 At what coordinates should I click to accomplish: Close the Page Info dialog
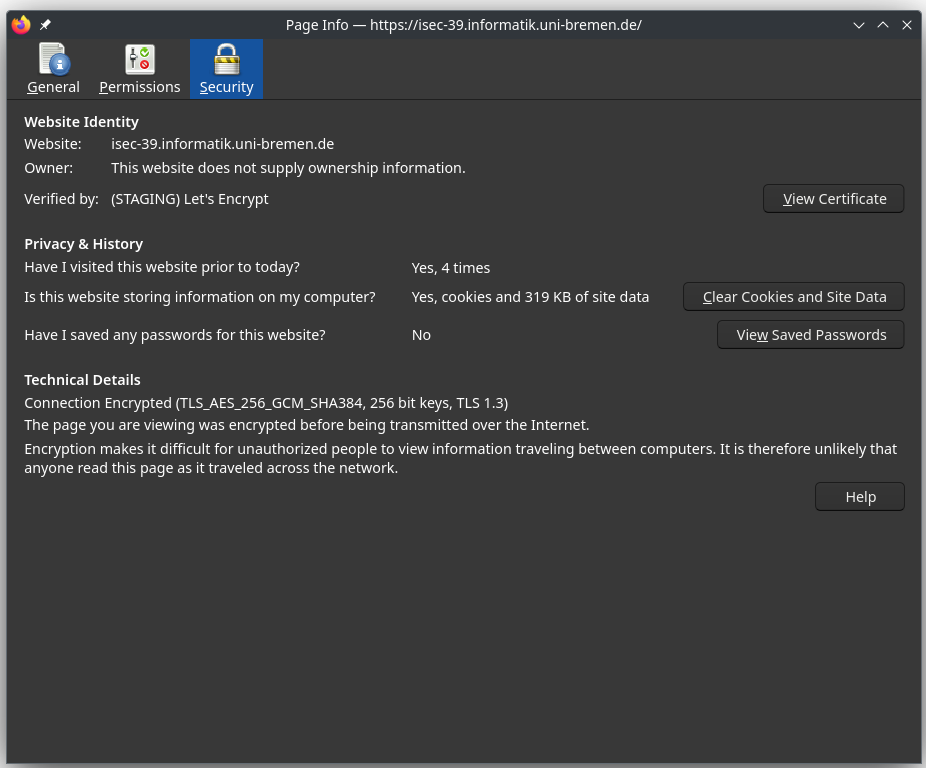coord(907,25)
